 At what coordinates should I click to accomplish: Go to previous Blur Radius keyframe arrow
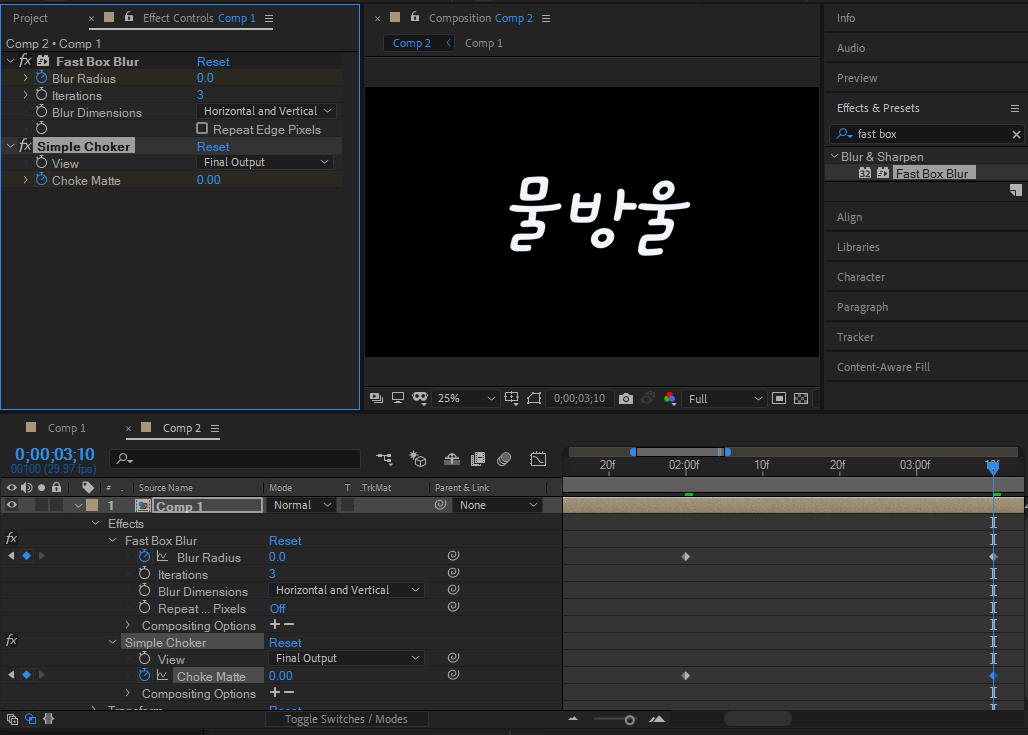[10, 556]
